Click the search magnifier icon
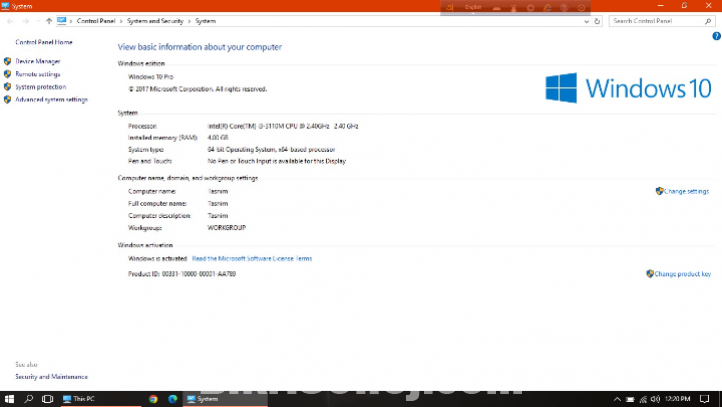Screen dimensions: 722x407 click(708, 21)
